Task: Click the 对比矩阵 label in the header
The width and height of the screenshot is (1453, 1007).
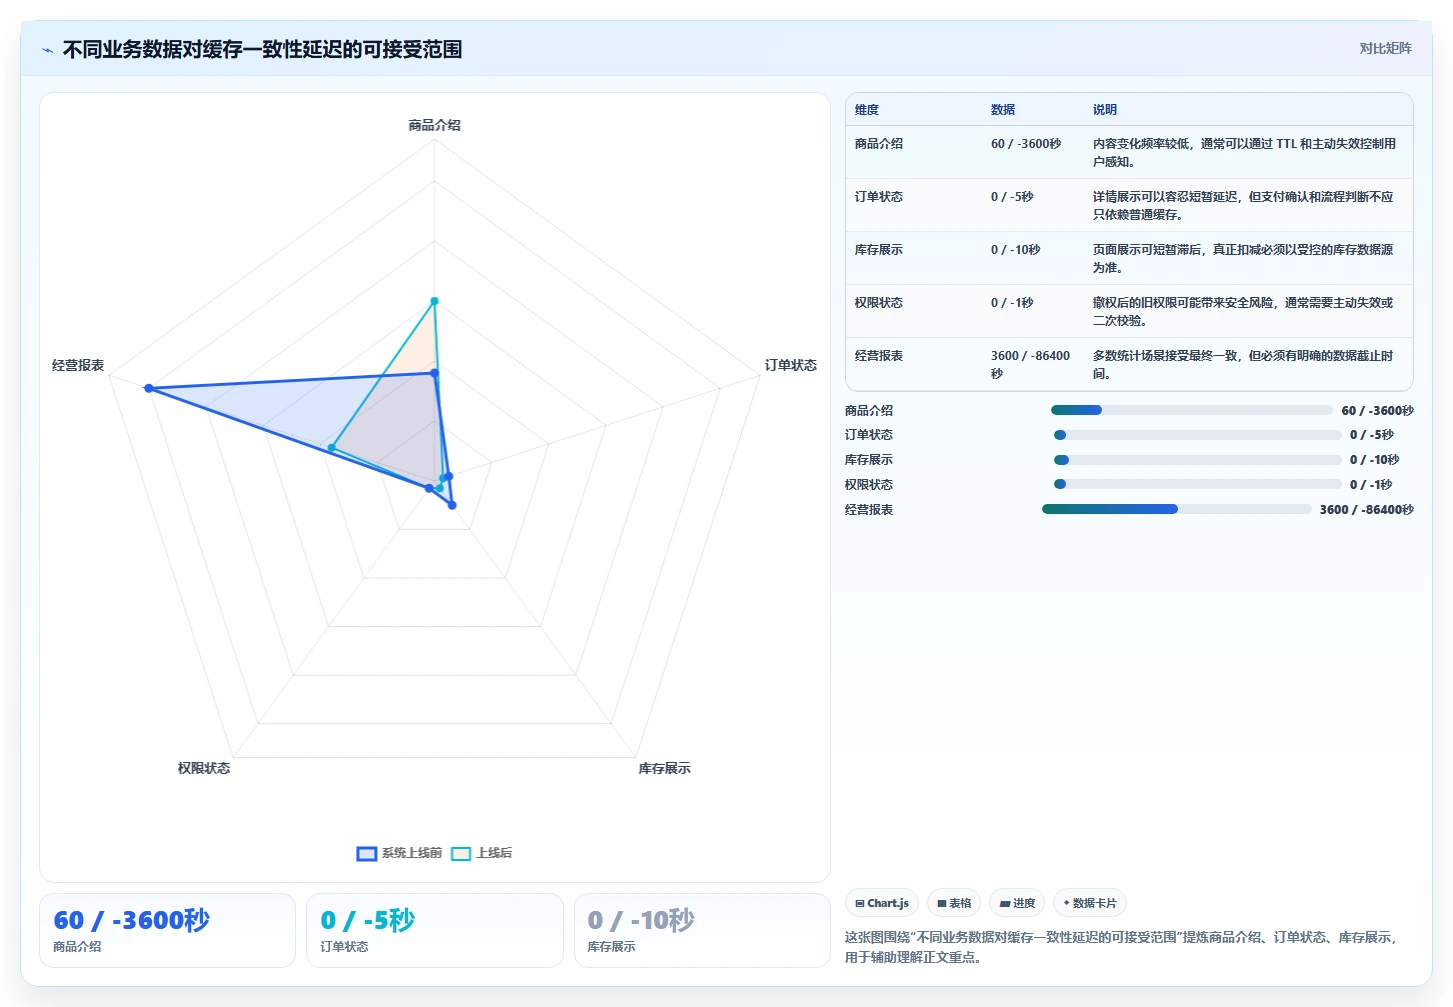Action: point(1385,48)
